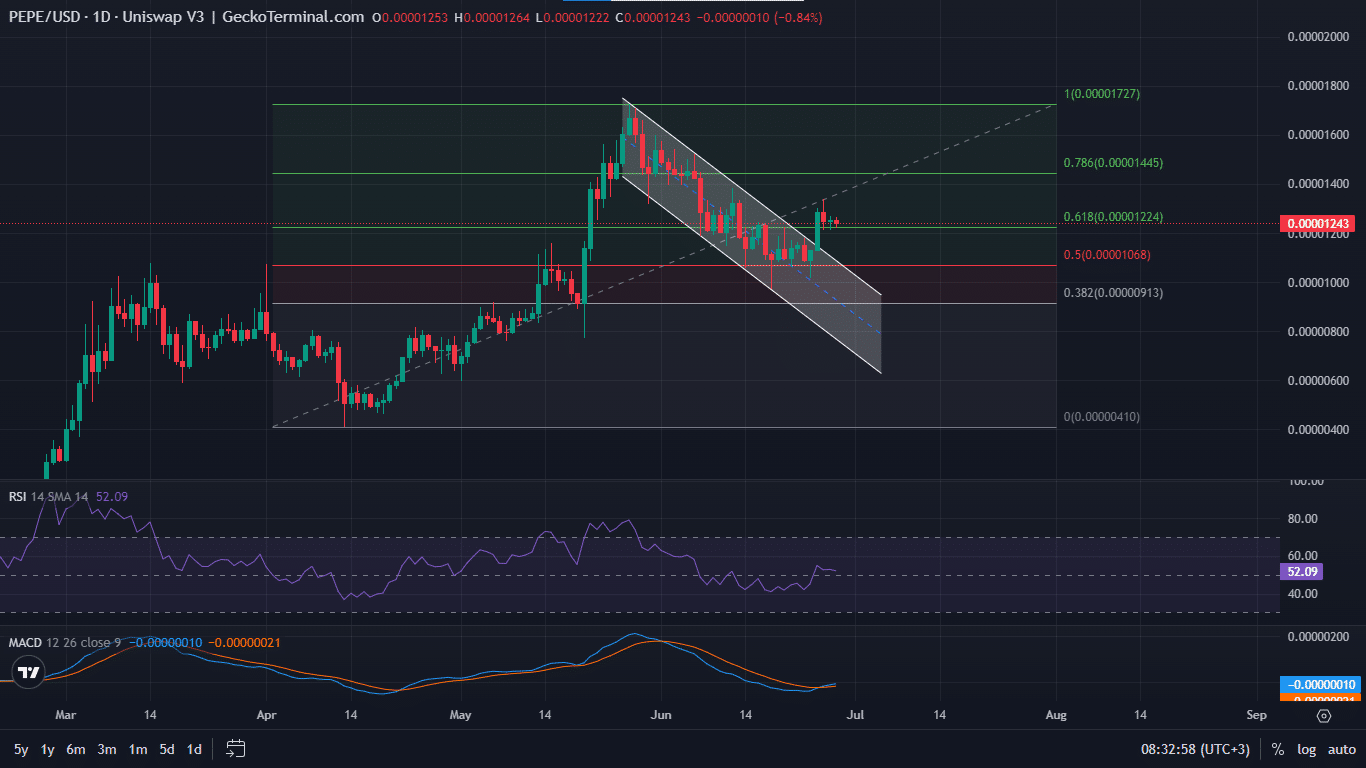The width and height of the screenshot is (1366, 768).
Task: Click the Jul date on time axis
Action: click(855, 716)
